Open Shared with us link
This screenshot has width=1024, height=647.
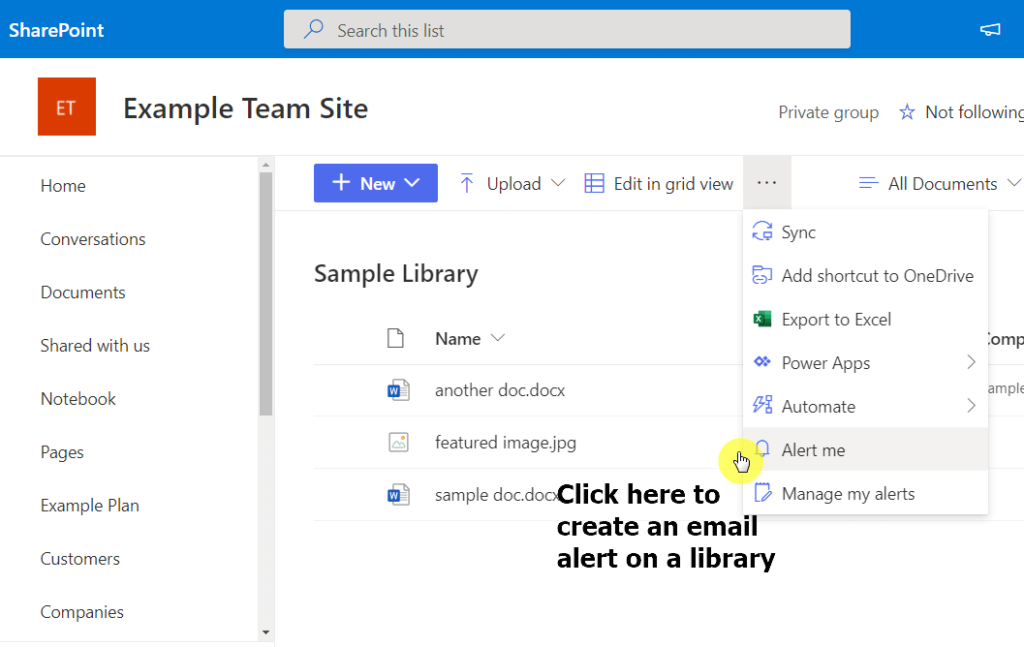[95, 345]
